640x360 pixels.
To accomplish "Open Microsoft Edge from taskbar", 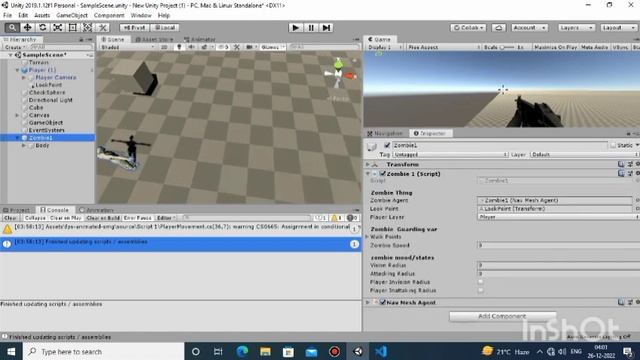I will tap(242, 351).
